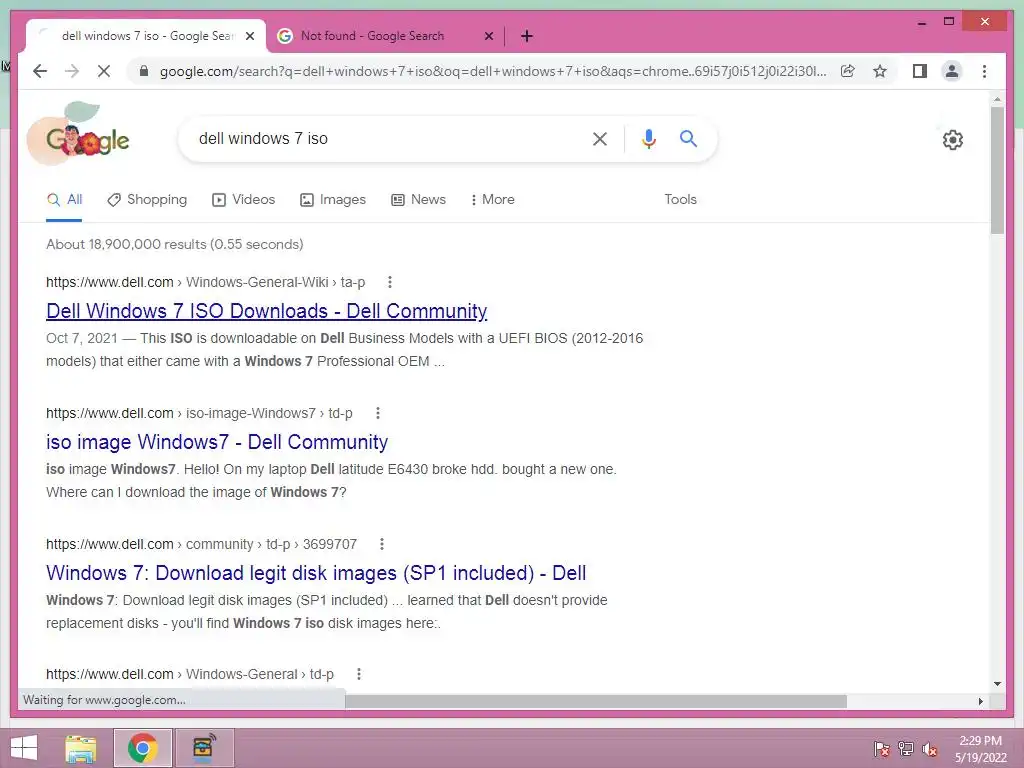Viewport: 1024px width, 768px height.
Task: Open the search Tools options
Action: (x=680, y=200)
